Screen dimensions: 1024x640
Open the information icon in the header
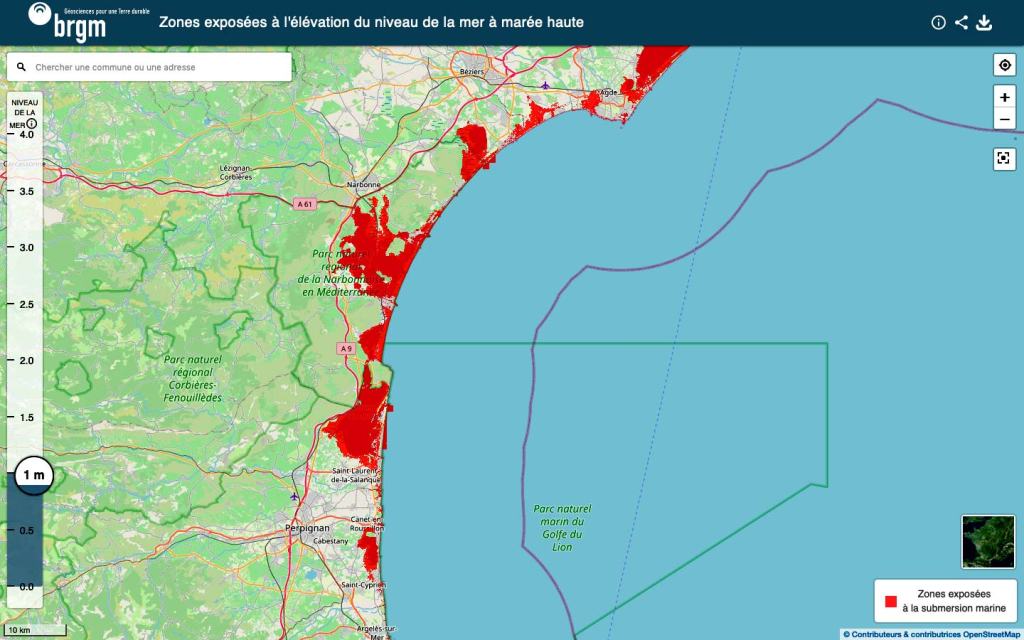pyautogui.click(x=938, y=23)
